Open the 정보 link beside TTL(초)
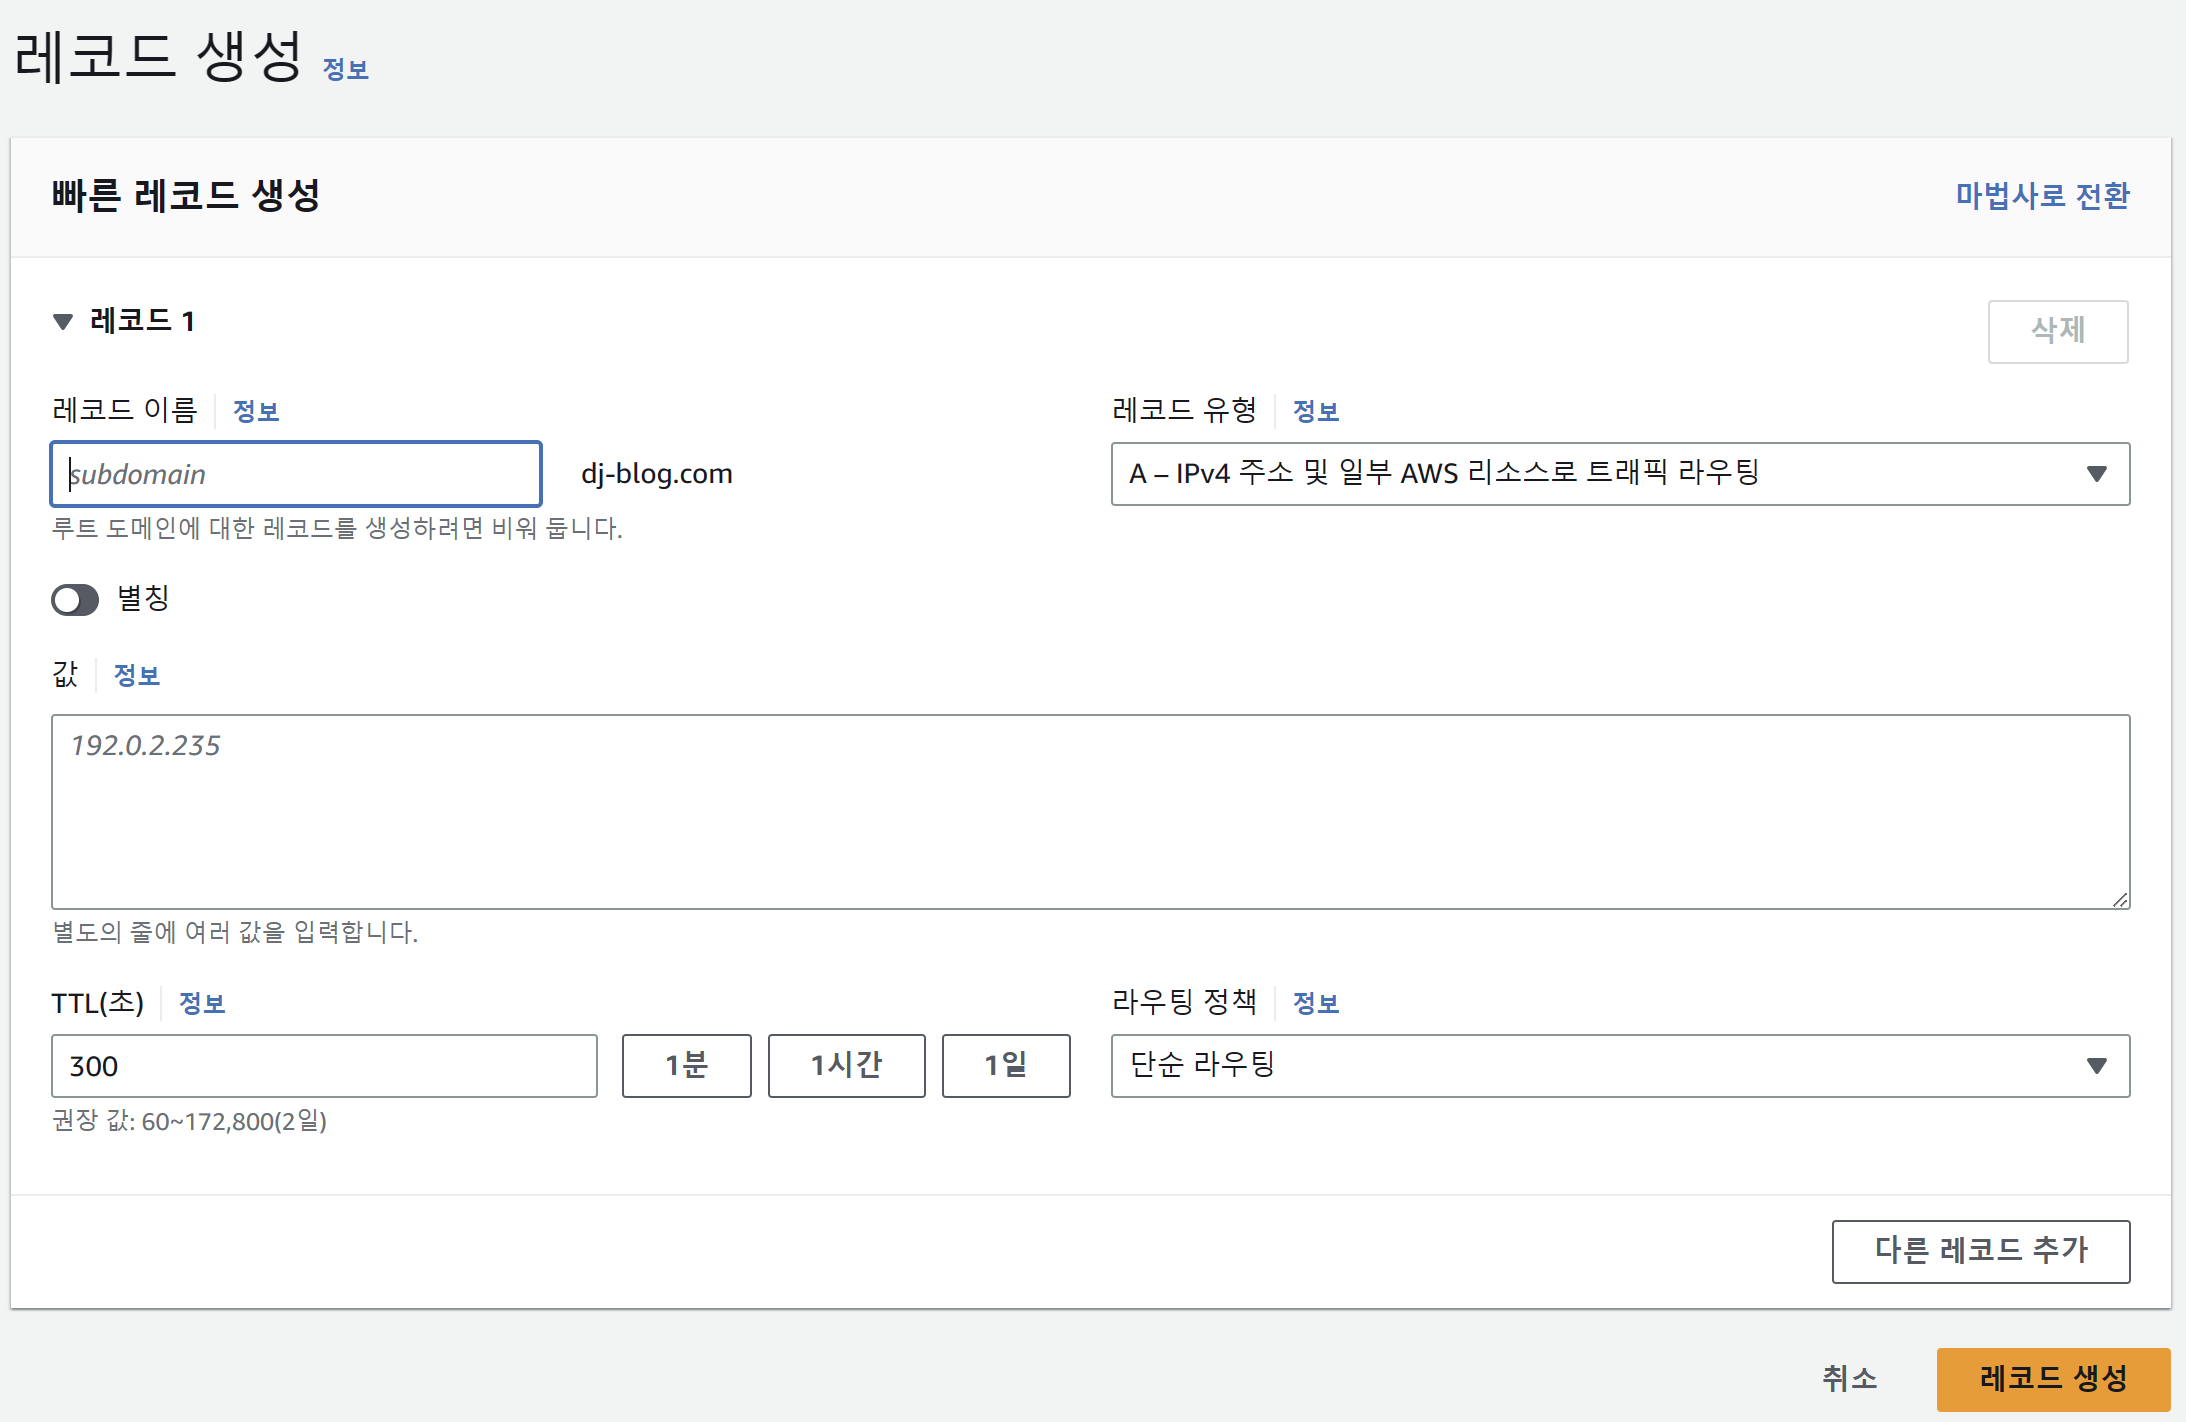 (202, 1003)
